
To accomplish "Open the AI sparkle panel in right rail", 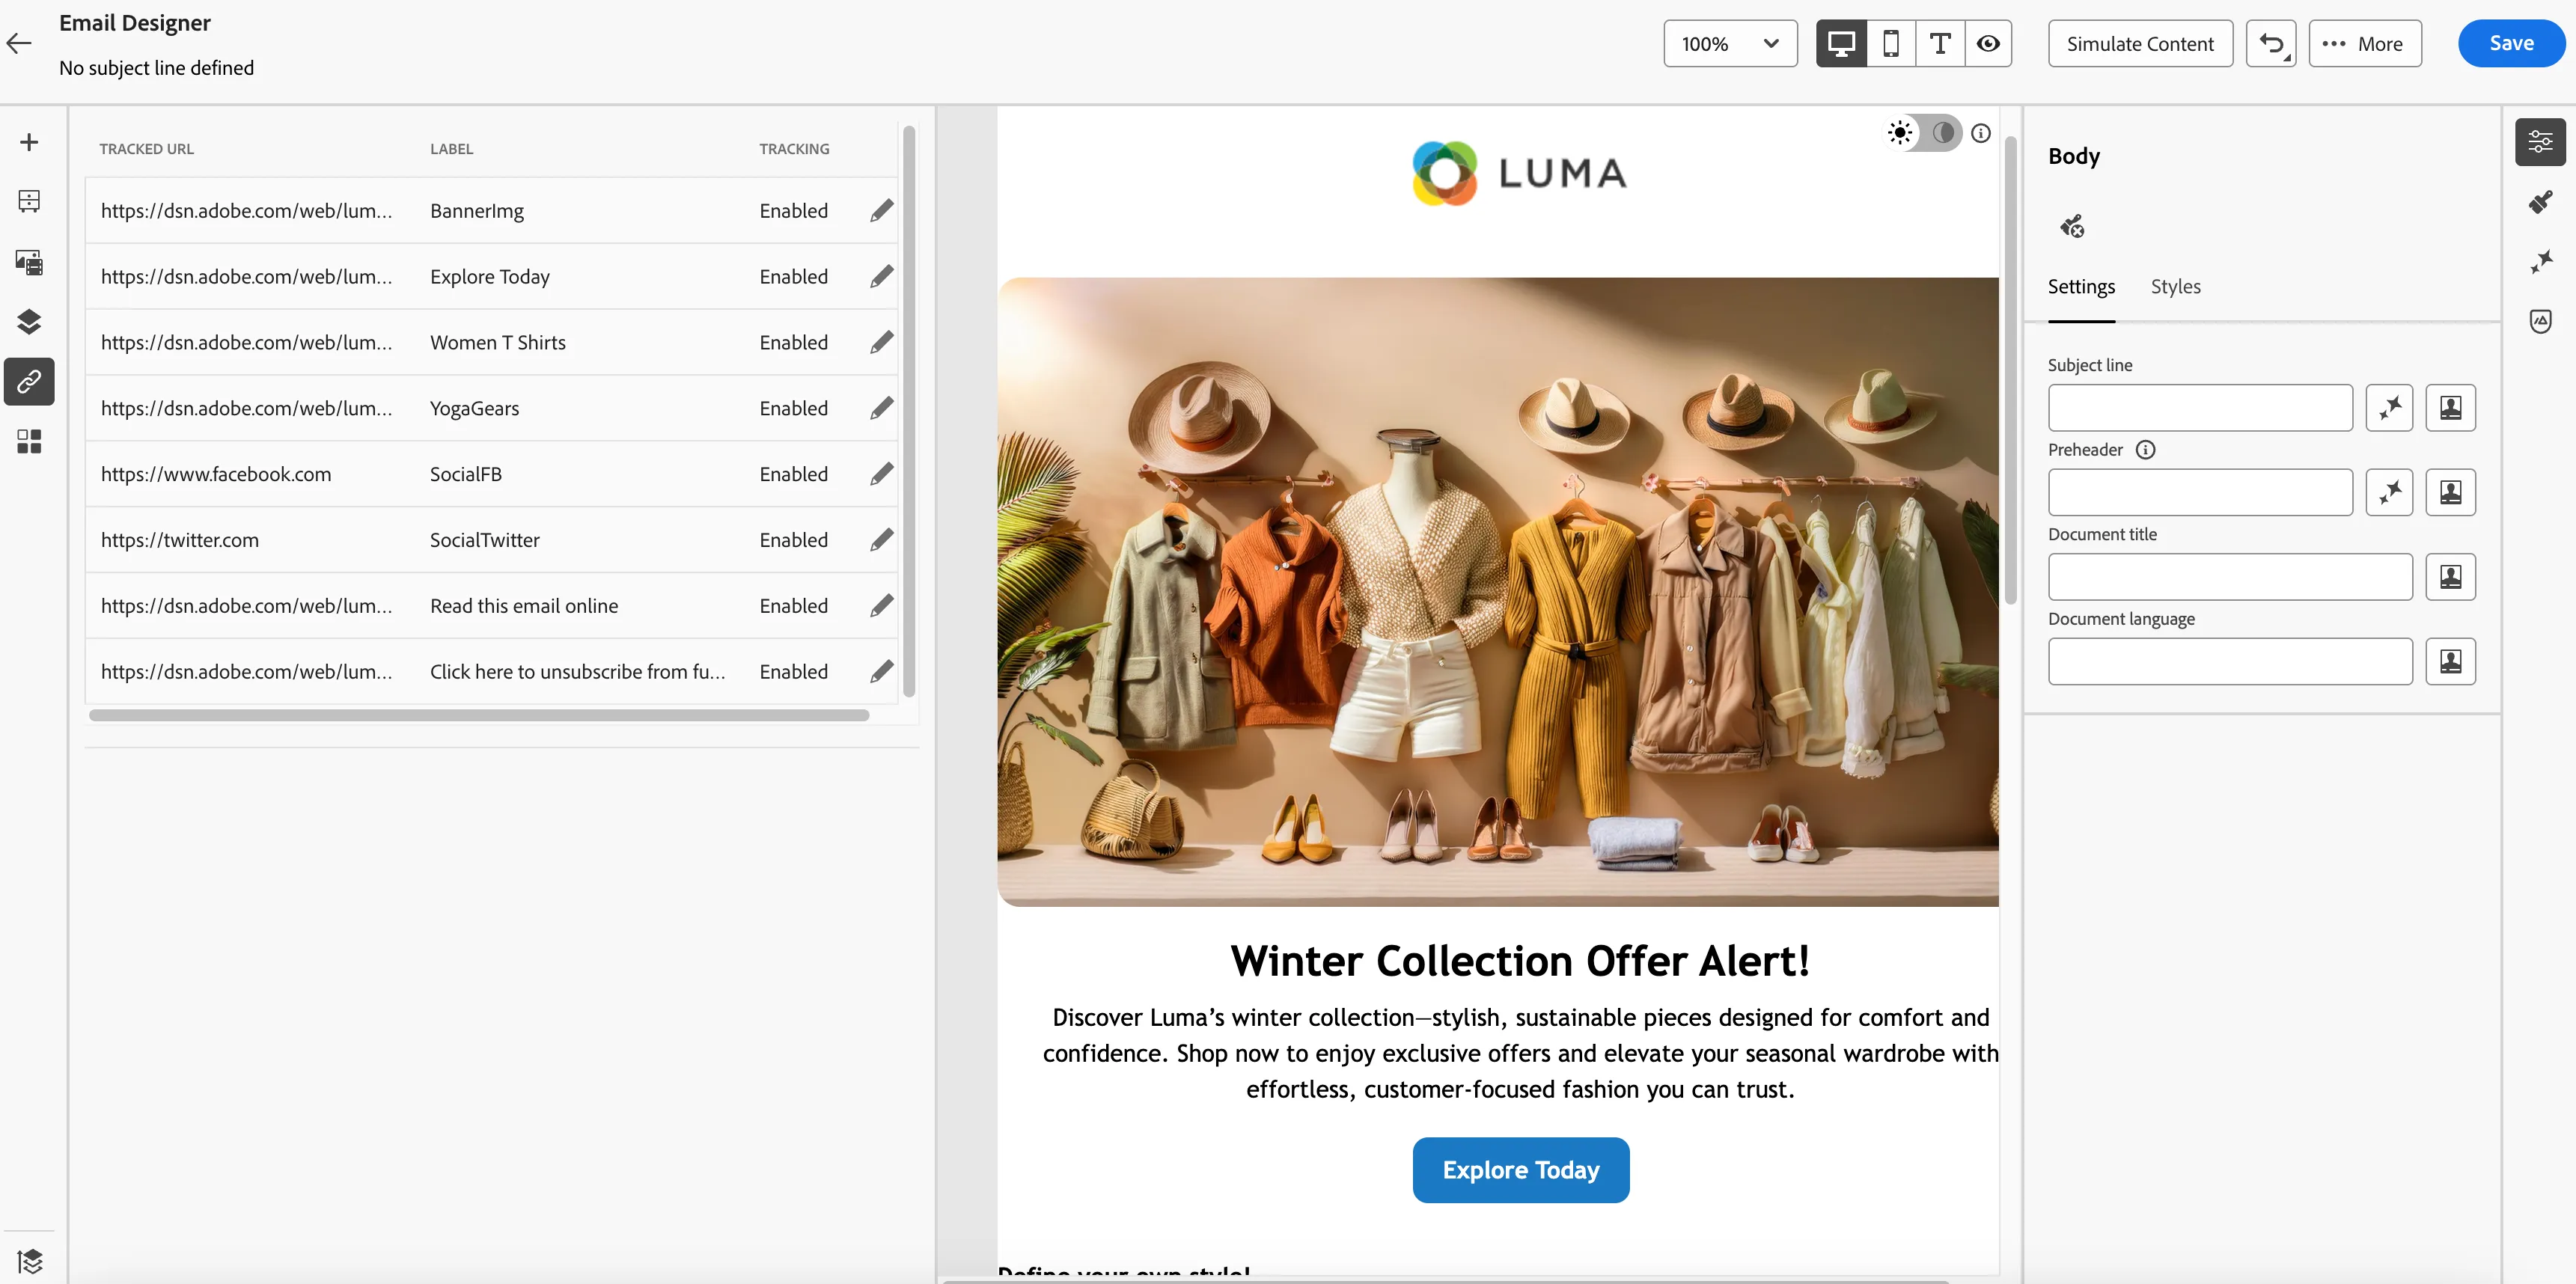I will [x=2540, y=261].
